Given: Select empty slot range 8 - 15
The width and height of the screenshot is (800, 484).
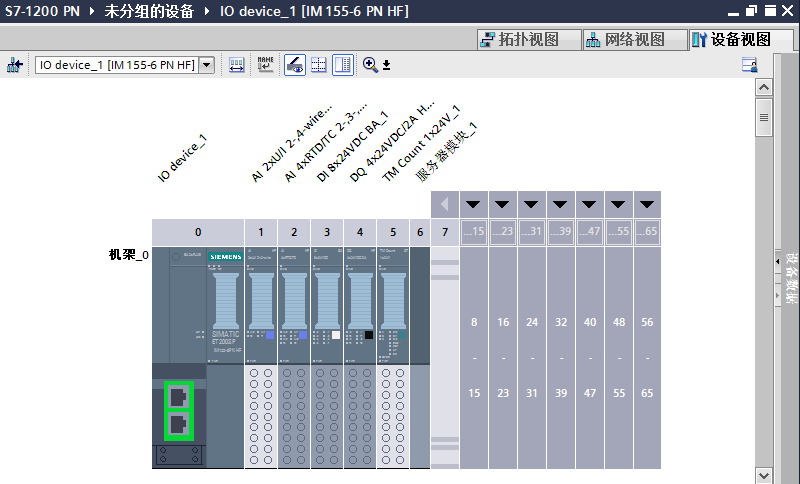Looking at the screenshot, I should tap(474, 357).
